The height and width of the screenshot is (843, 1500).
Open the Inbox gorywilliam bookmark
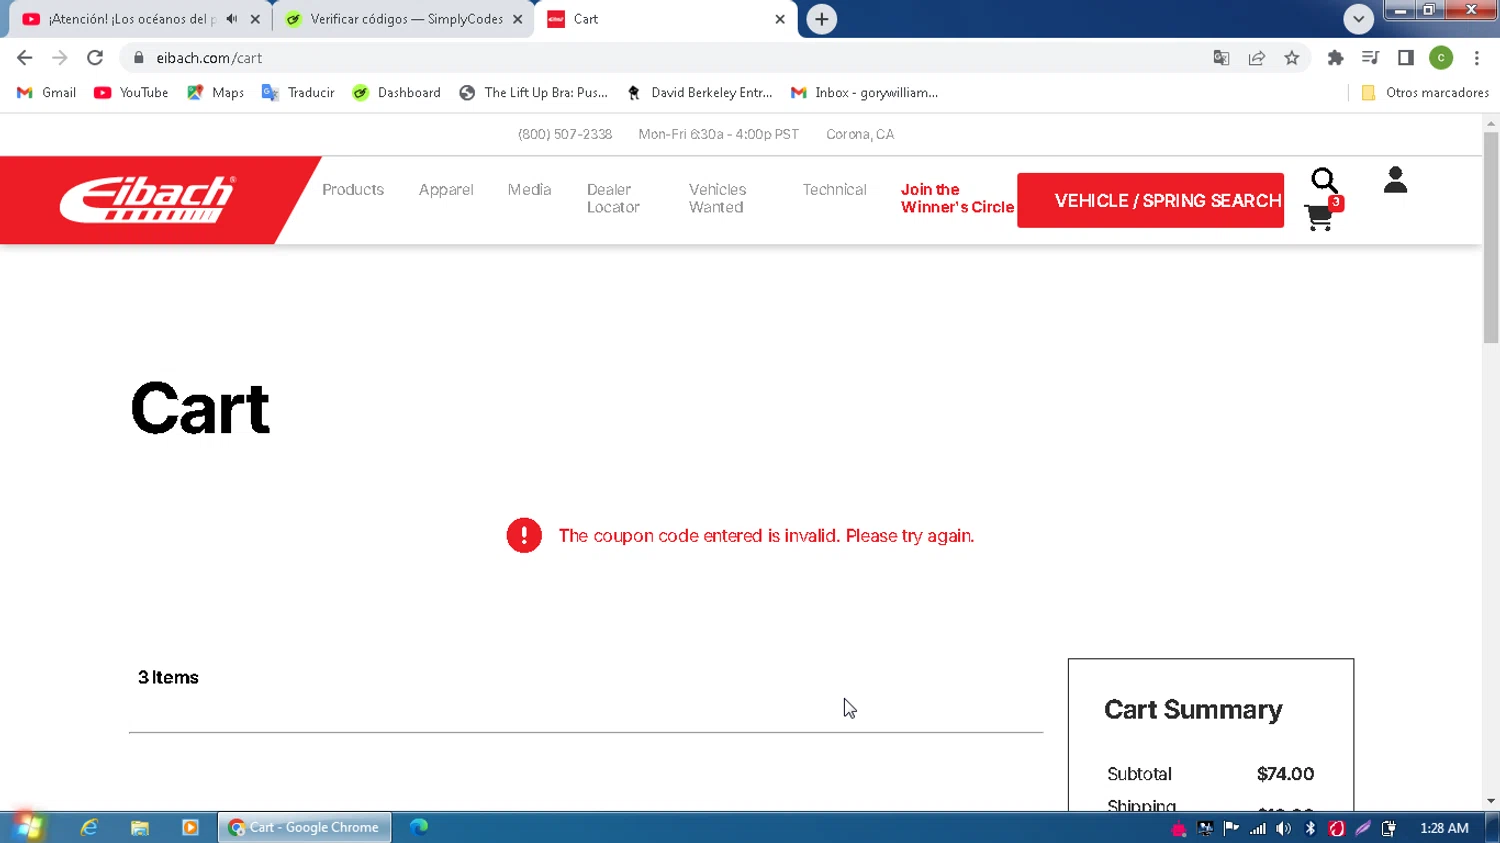click(865, 92)
